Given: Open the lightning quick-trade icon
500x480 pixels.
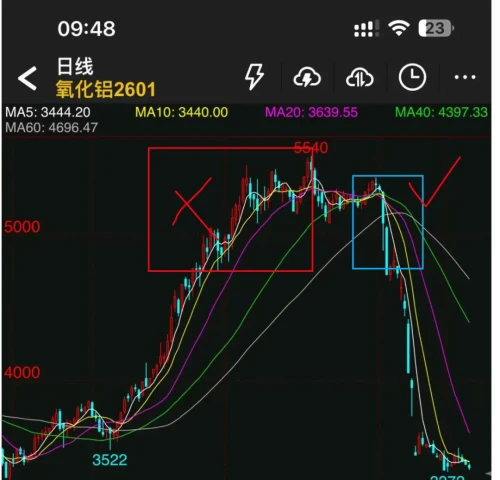Looking at the screenshot, I should tap(254, 77).
